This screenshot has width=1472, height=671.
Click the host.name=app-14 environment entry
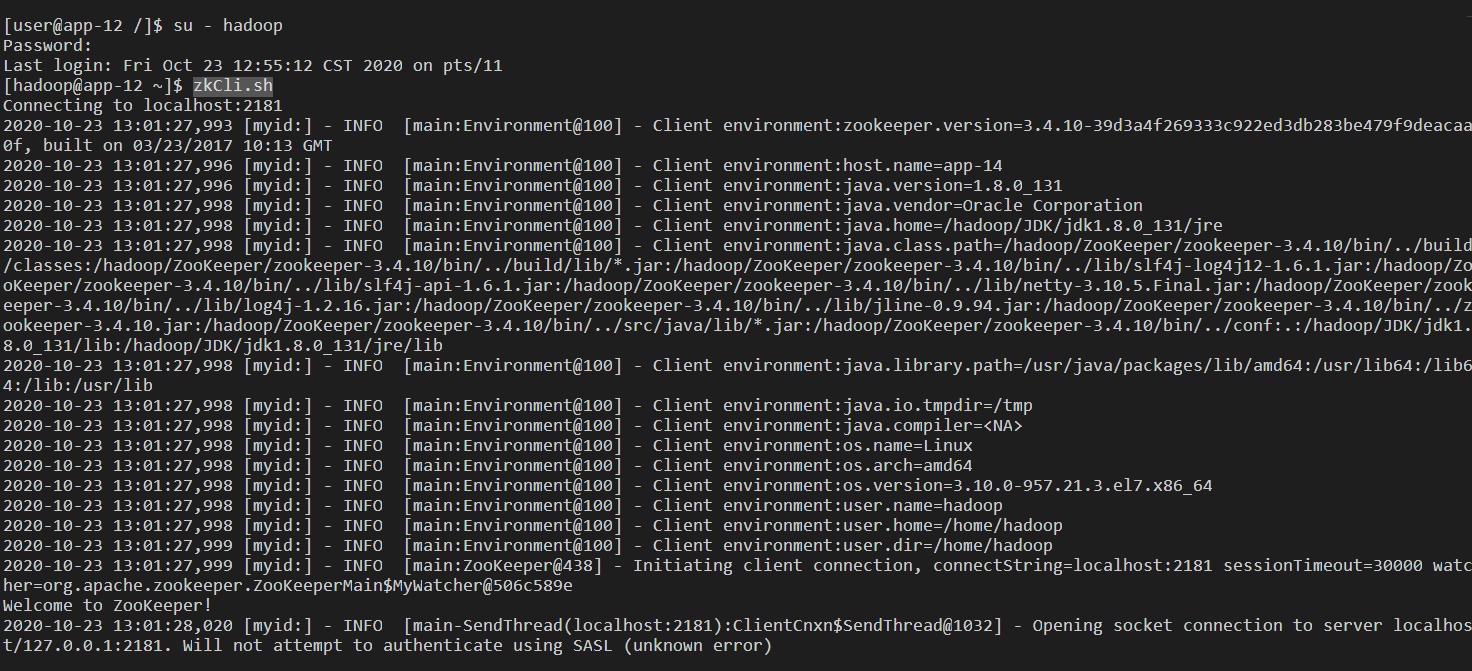coord(923,166)
